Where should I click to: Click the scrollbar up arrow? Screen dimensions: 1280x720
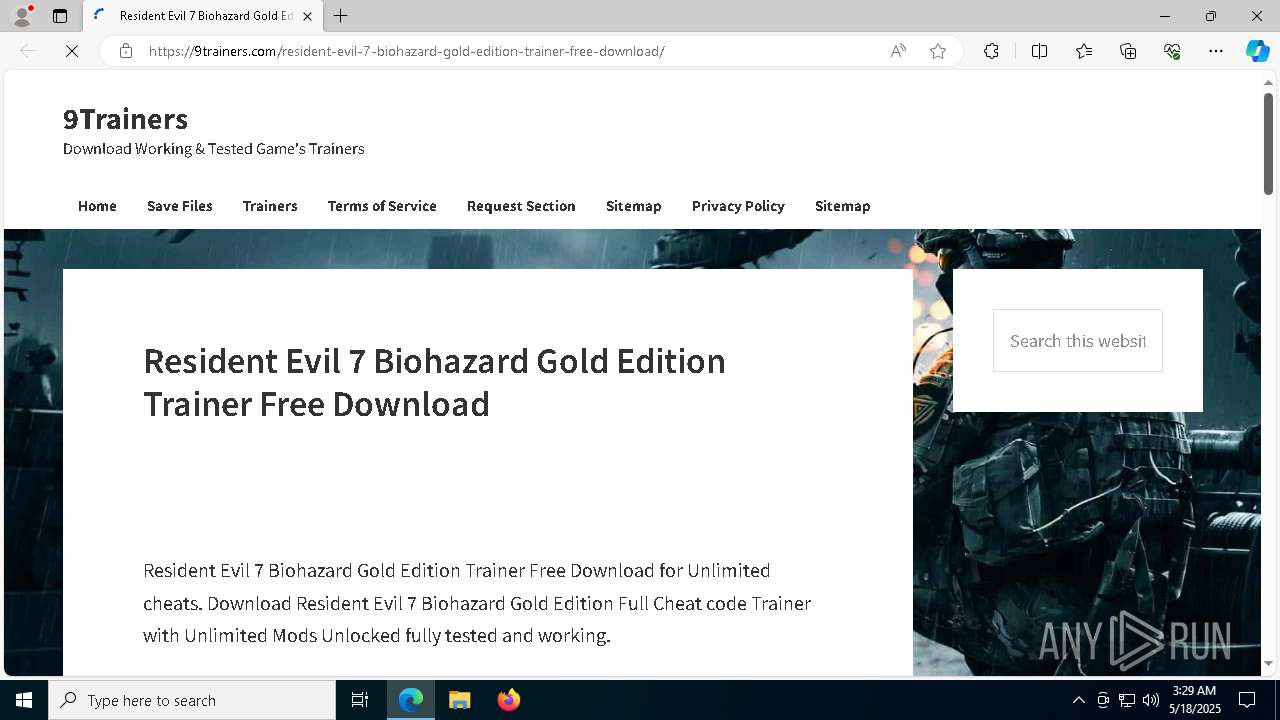point(1268,82)
